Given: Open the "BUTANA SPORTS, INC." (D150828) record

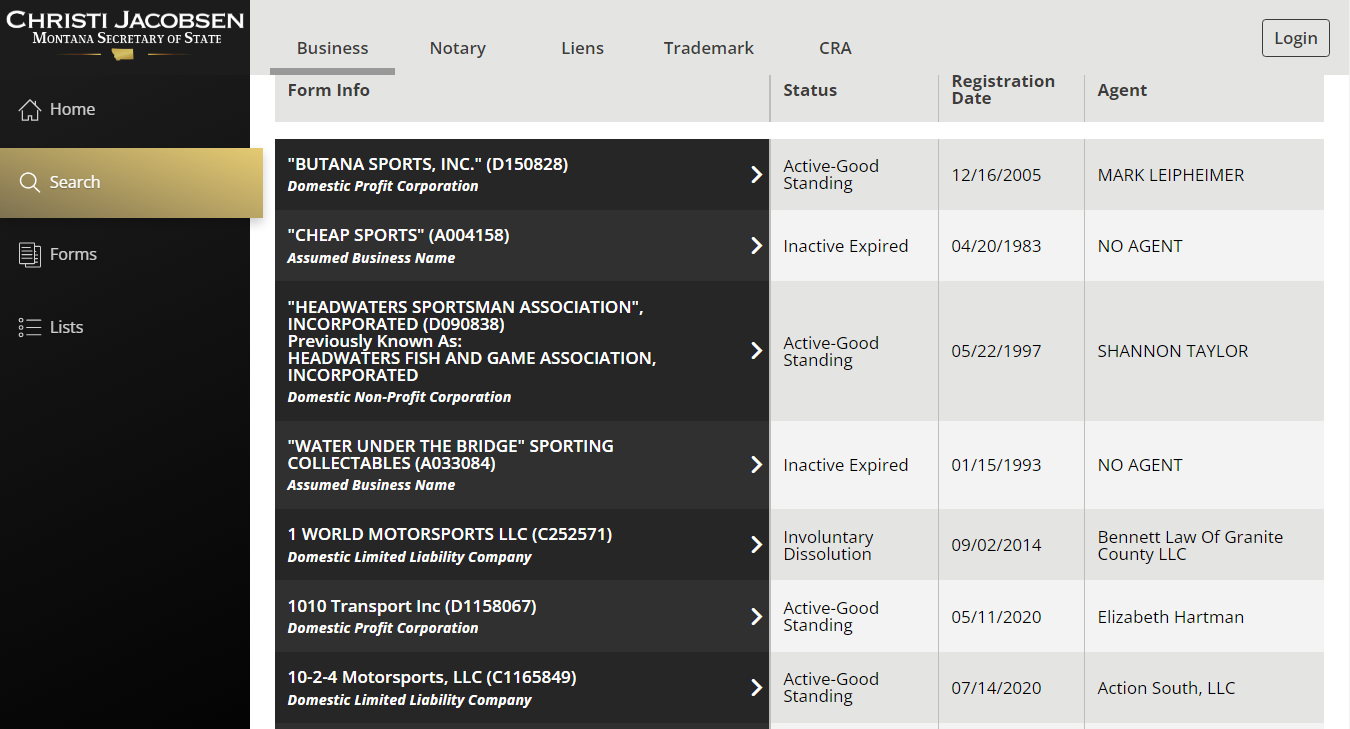Looking at the screenshot, I should [x=522, y=175].
